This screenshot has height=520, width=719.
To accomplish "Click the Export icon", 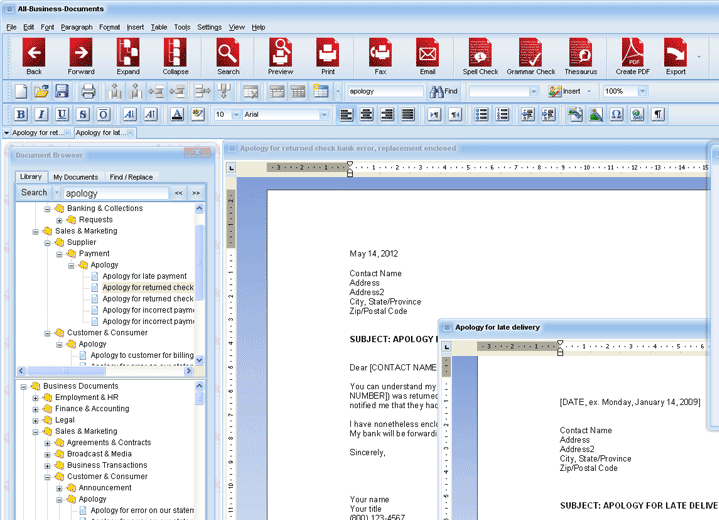I will pyautogui.click(x=675, y=57).
